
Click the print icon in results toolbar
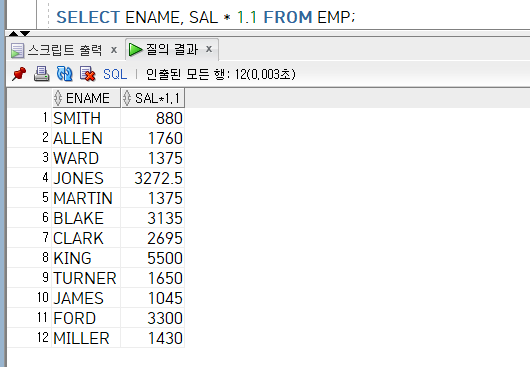tap(41, 74)
